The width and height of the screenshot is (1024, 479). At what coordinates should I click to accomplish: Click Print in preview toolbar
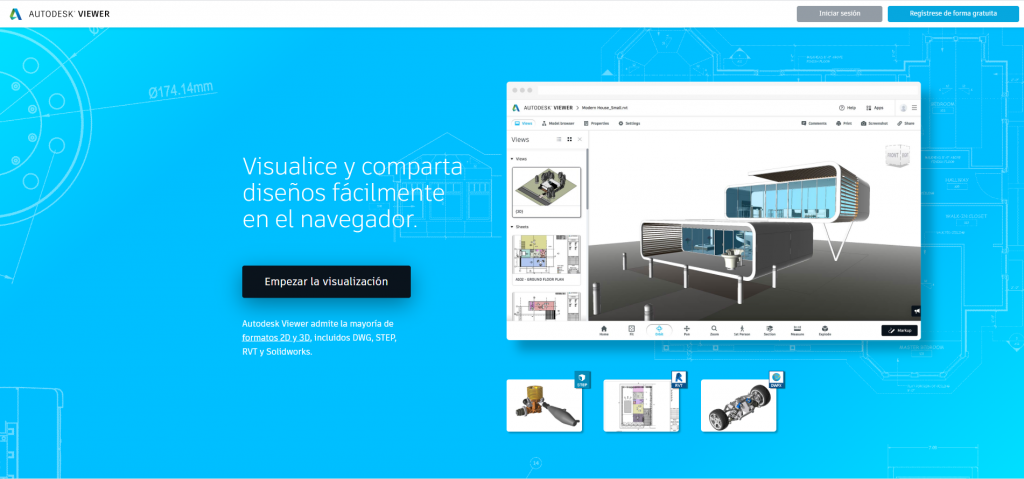(844, 123)
